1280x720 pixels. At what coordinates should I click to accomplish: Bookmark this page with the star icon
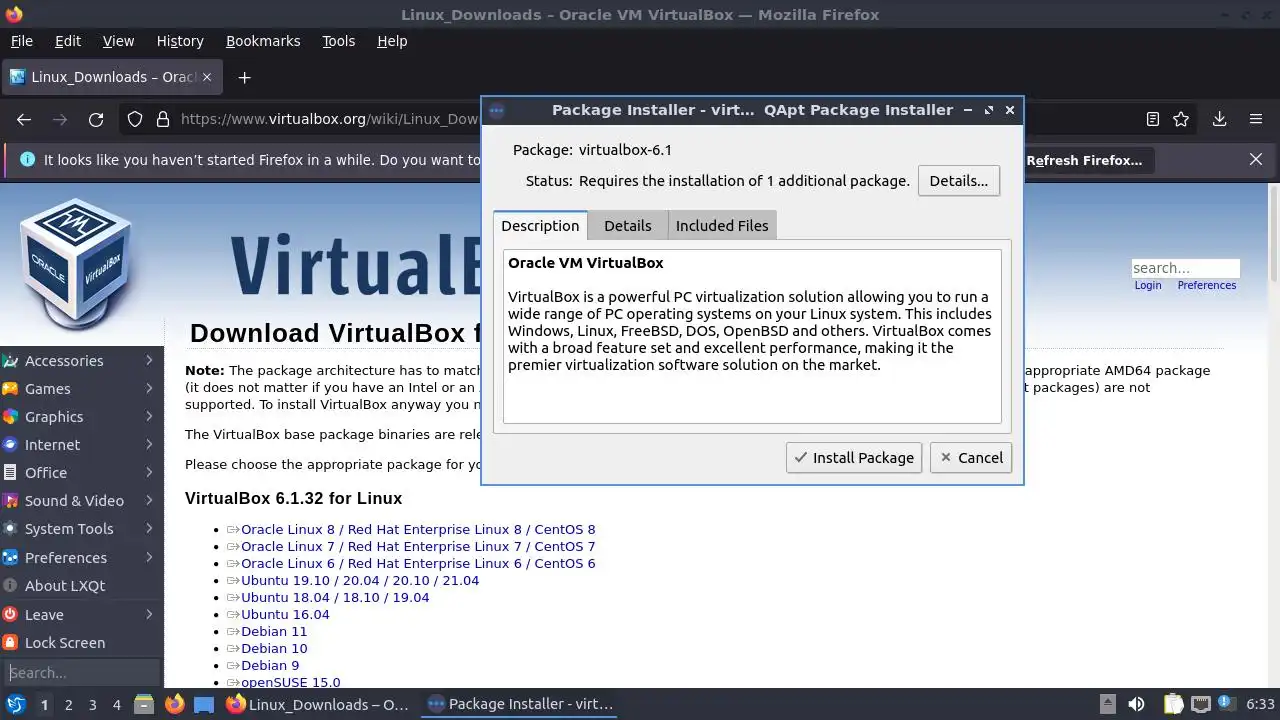pos(1181,119)
